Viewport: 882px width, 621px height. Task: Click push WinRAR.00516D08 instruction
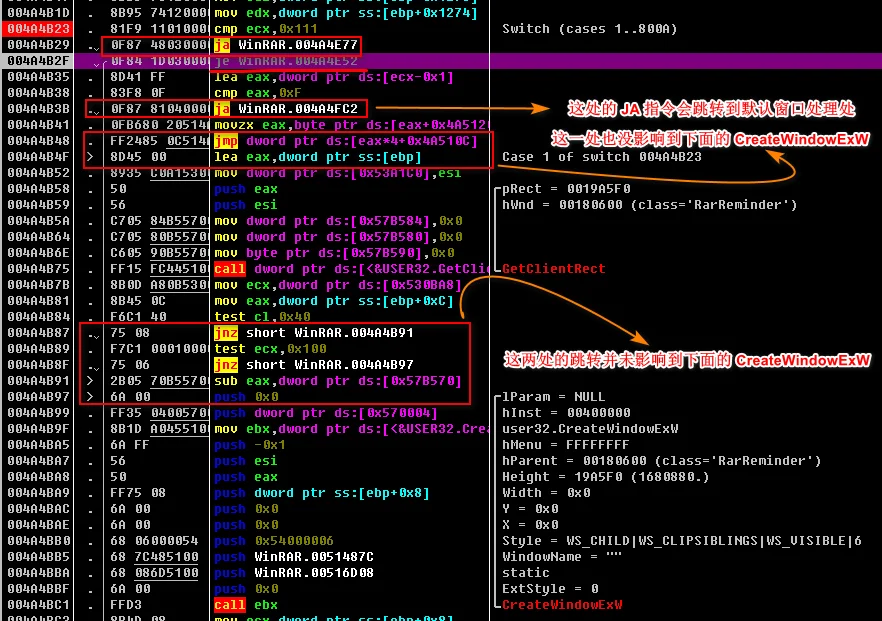[x=294, y=573]
